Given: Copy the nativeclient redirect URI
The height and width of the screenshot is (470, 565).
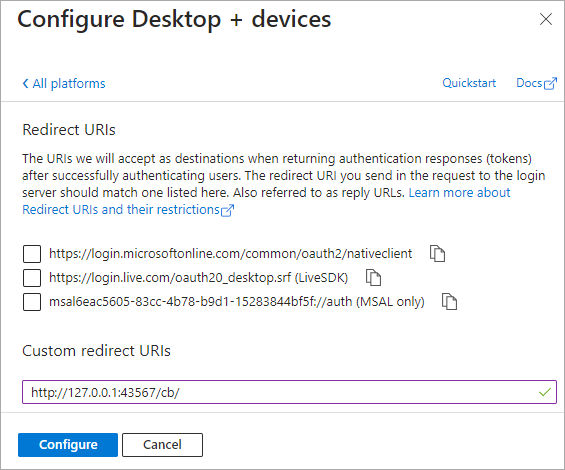Looking at the screenshot, I should pyautogui.click(x=437, y=254).
